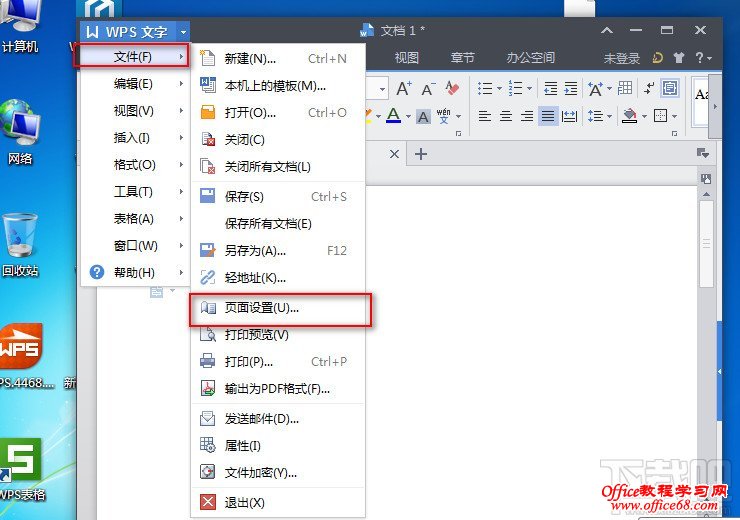The width and height of the screenshot is (740, 520).
Task: Click the WPS 文字 application button
Action: [x=128, y=32]
